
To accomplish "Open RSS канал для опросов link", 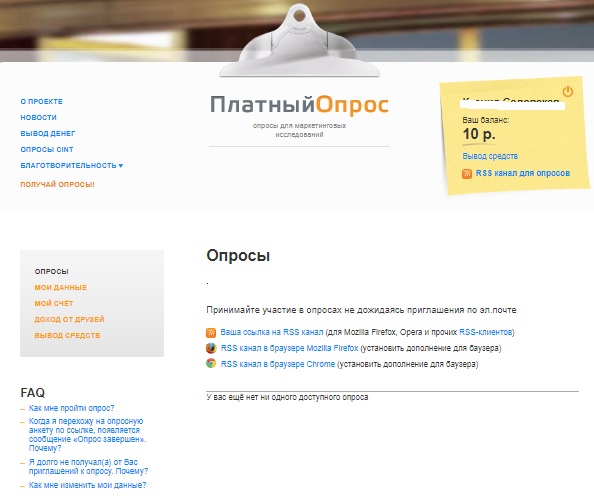I will 523,173.
